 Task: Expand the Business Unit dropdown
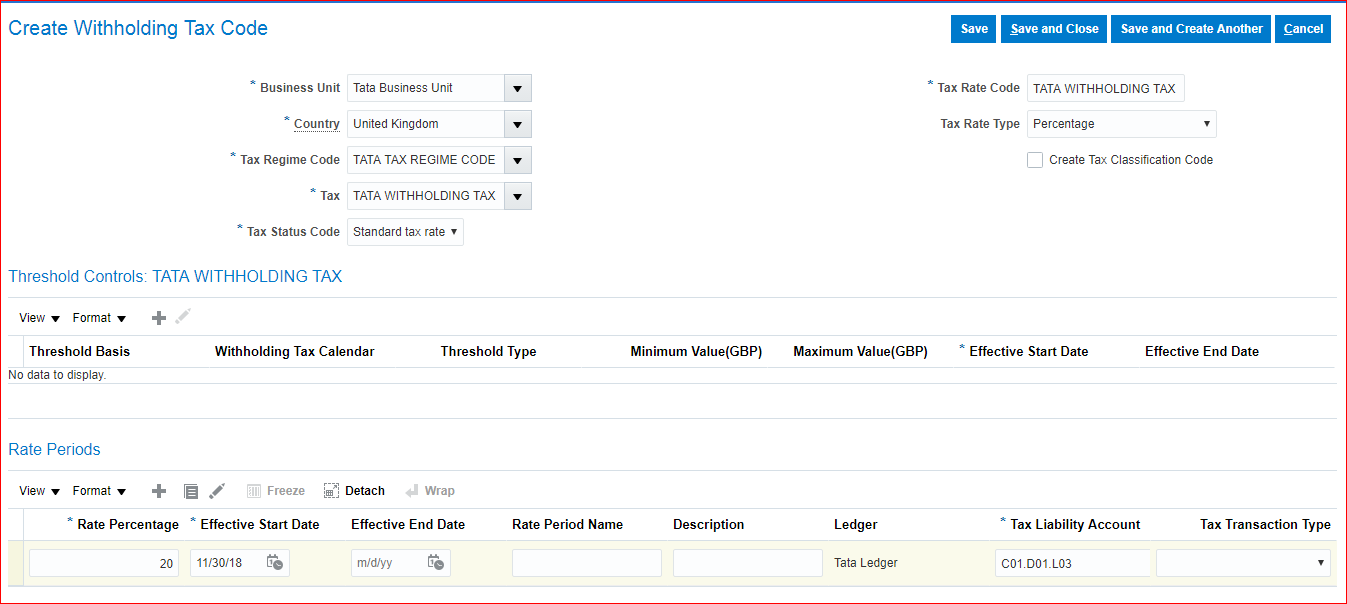517,88
